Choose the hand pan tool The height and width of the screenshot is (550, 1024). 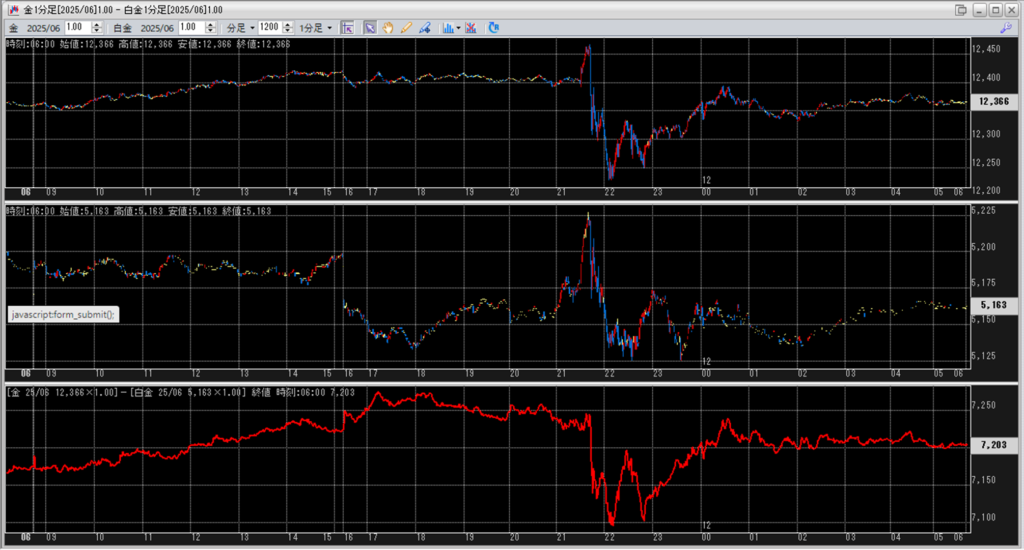[388, 27]
